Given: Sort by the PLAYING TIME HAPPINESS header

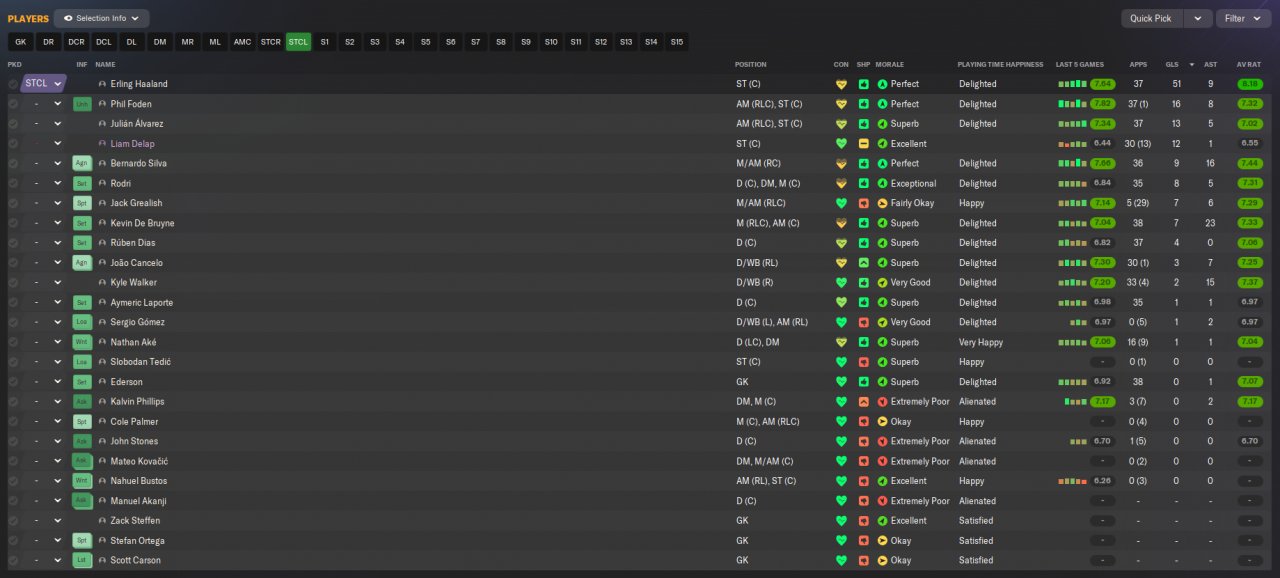Looking at the screenshot, I should pyautogui.click(x=1000, y=65).
